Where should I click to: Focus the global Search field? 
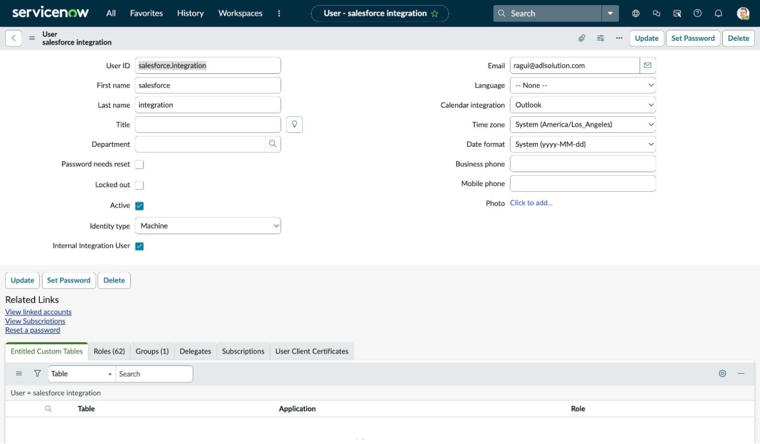[x=548, y=14]
